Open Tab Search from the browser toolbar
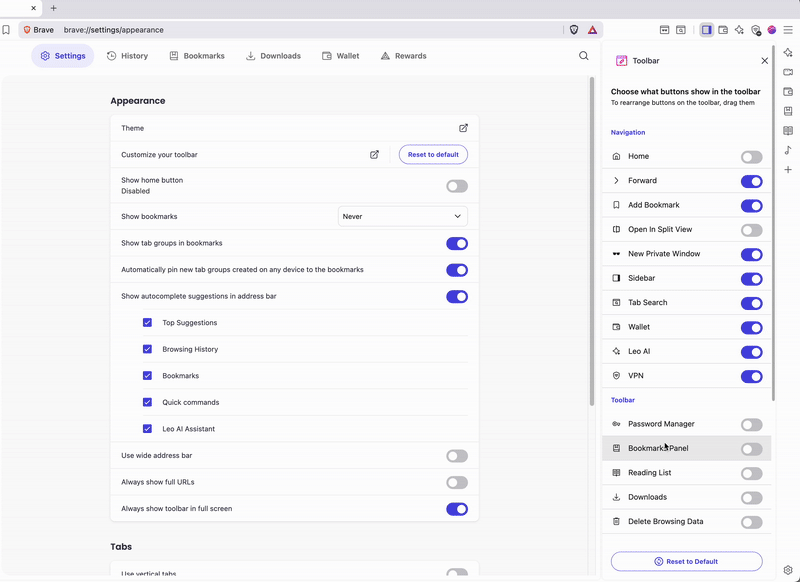 pyautogui.click(x=681, y=30)
